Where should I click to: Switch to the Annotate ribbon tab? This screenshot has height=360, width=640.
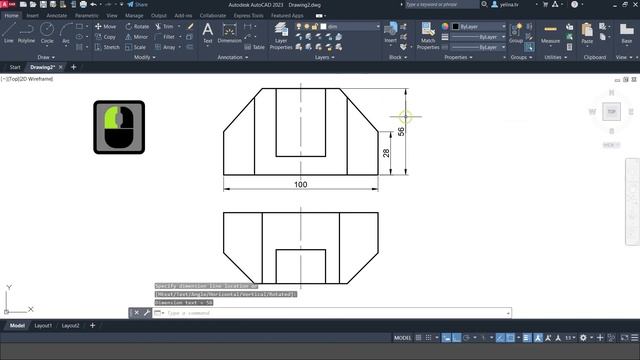[56, 16]
